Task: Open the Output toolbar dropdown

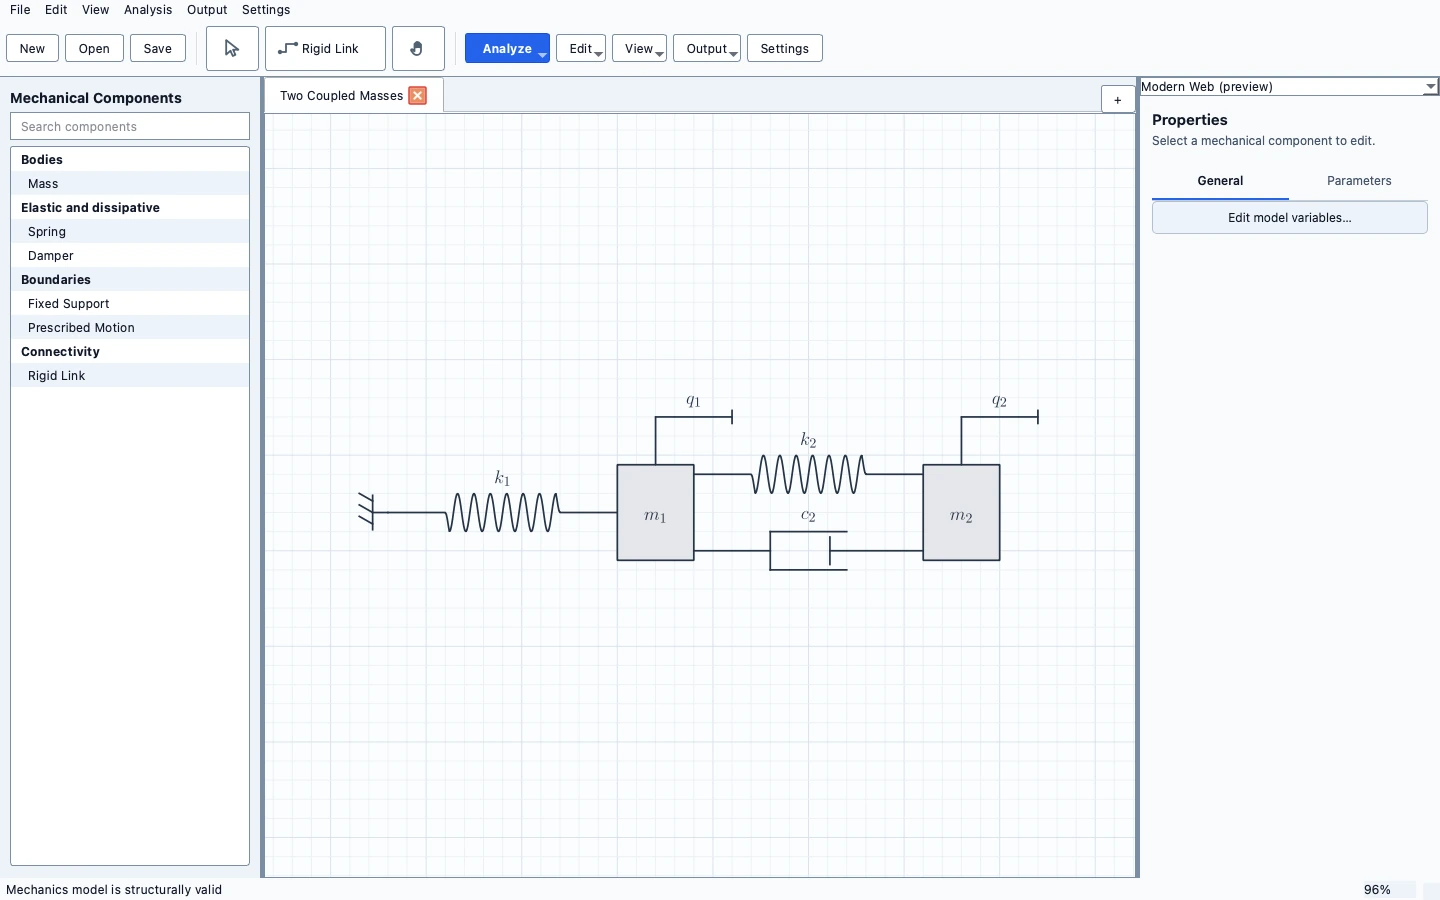Action: pos(707,49)
